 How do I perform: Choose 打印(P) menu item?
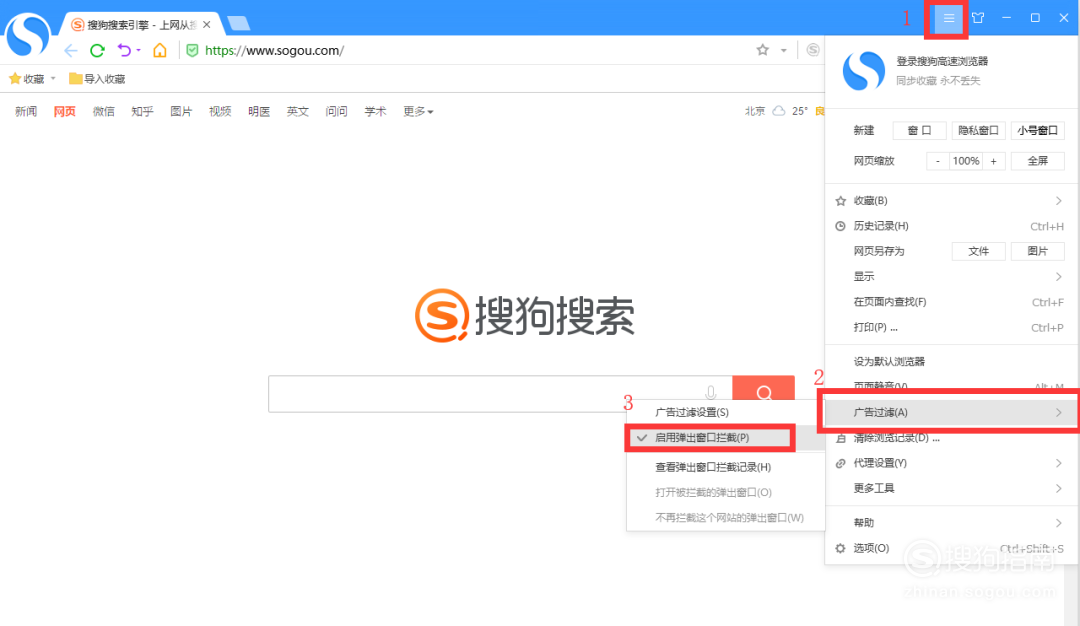[951, 327]
